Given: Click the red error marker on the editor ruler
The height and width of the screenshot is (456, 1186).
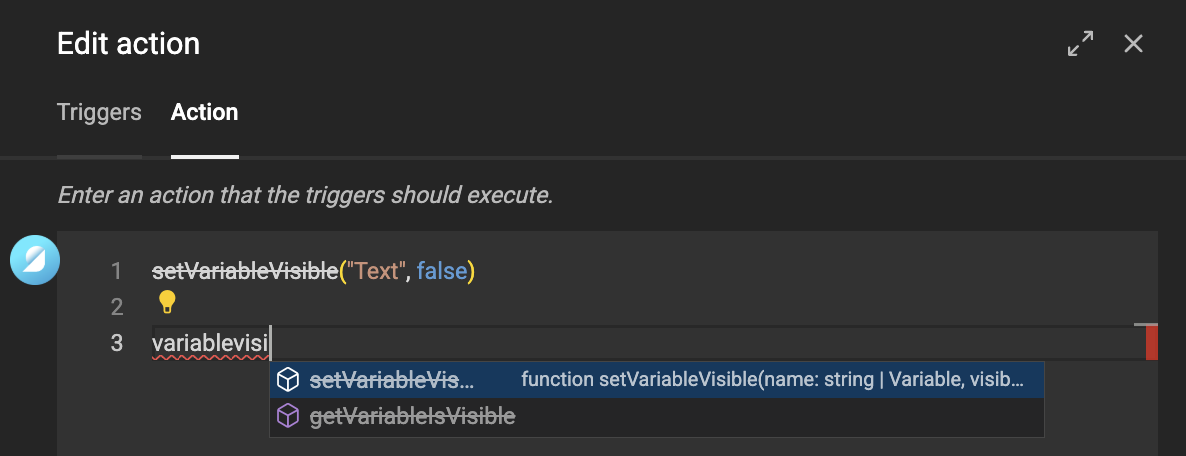Looking at the screenshot, I should point(1151,343).
